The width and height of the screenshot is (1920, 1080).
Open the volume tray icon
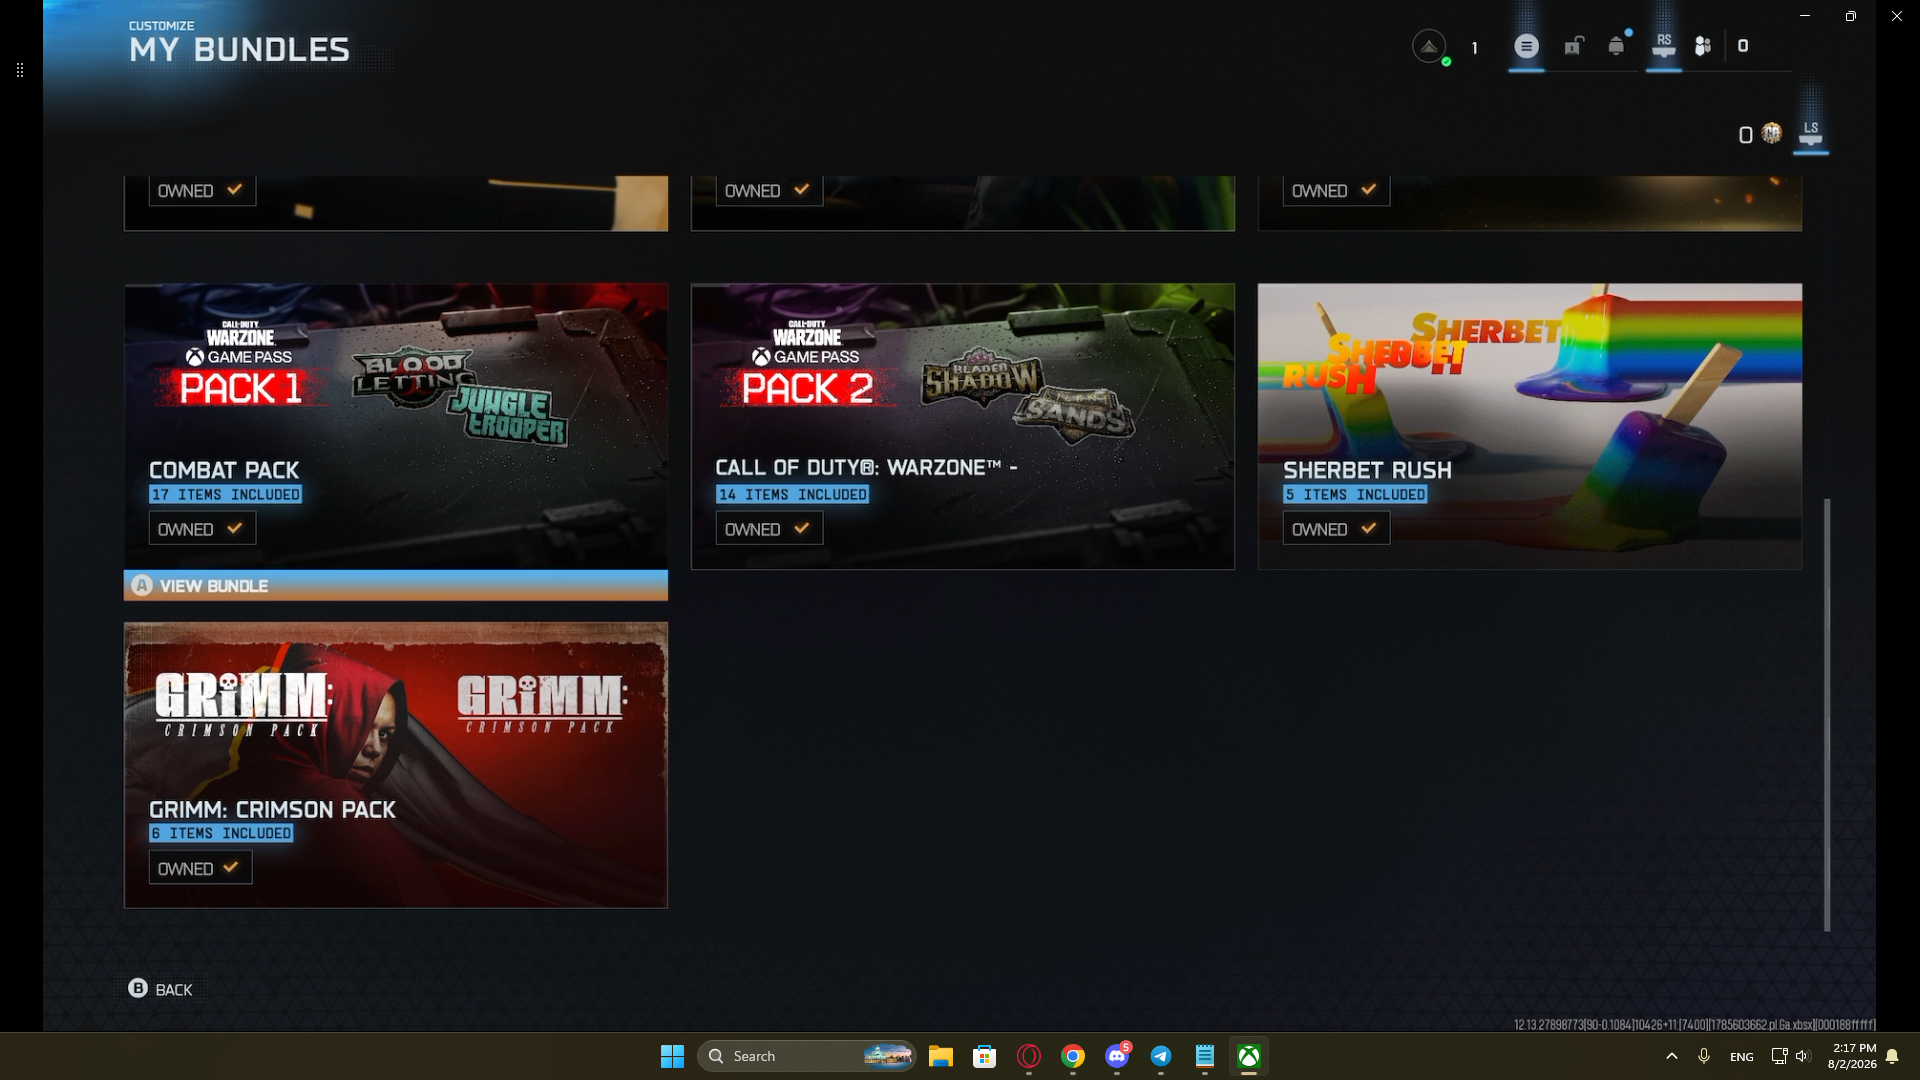coord(1802,1056)
